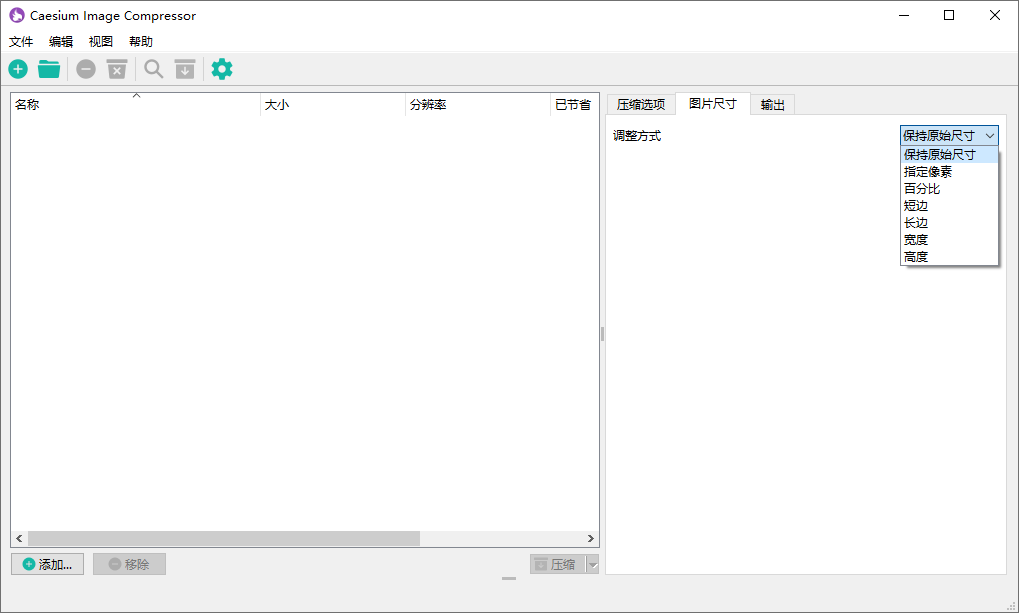
Task: Click the file list horizontal scrollbar thumb
Action: [x=224, y=538]
